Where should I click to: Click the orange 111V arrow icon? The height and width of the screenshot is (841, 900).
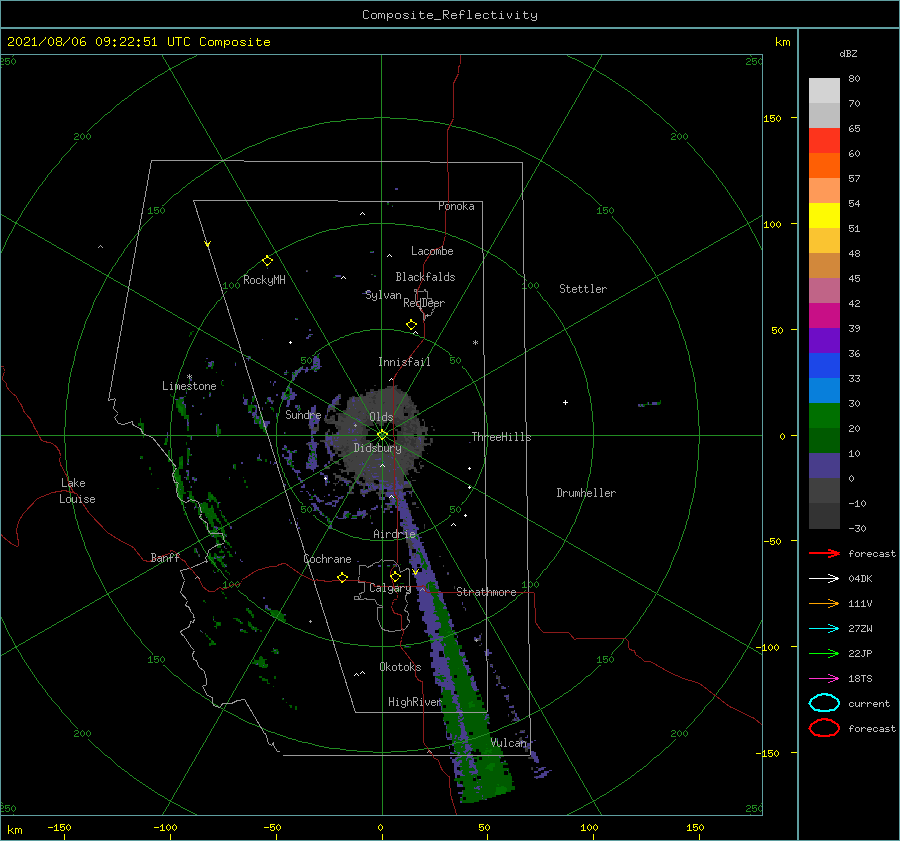(824, 603)
